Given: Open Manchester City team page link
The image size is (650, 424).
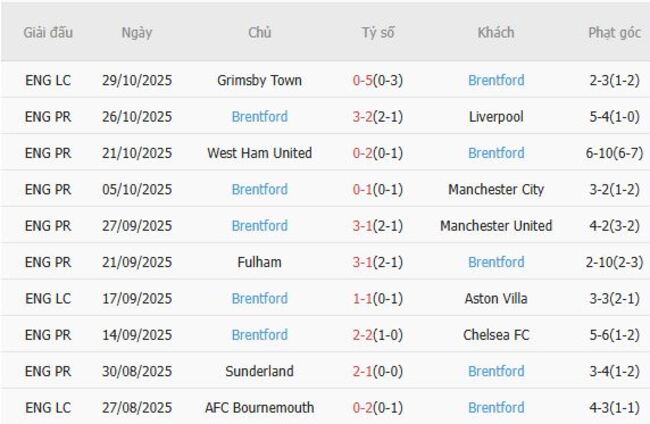Looking at the screenshot, I should click(x=496, y=189).
